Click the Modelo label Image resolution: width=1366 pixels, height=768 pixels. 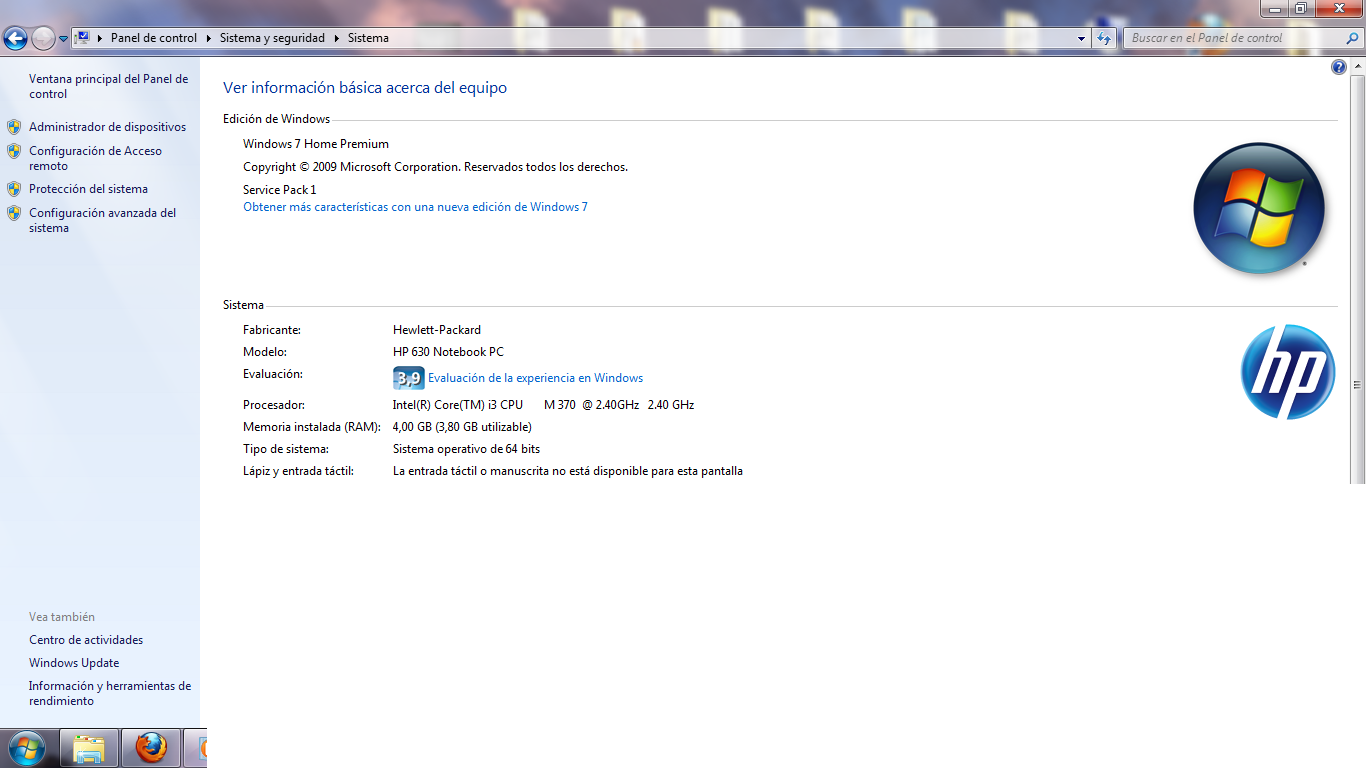point(265,352)
